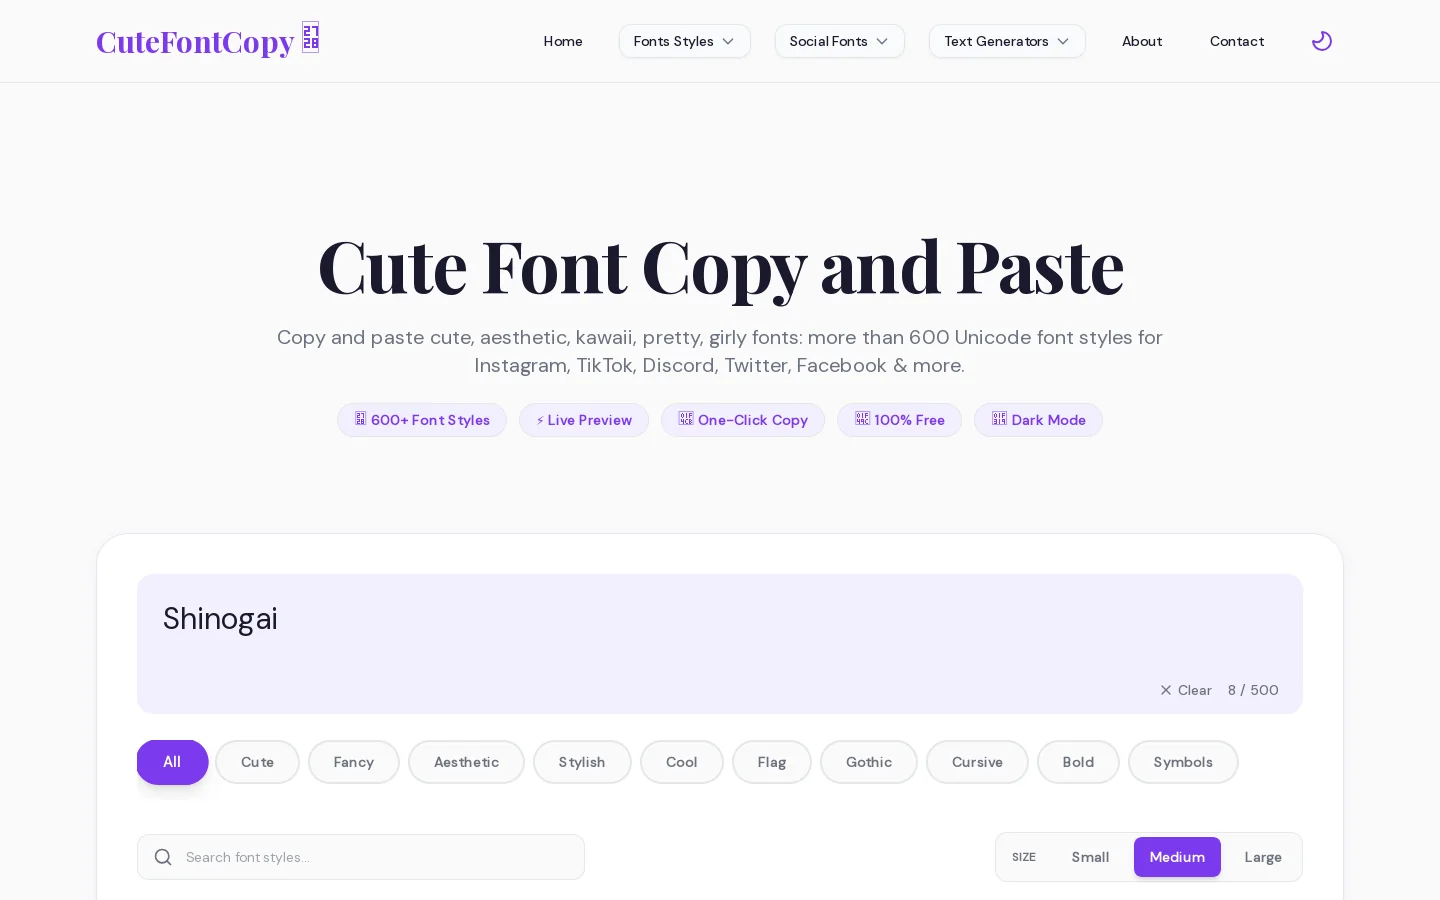Click the 8 / 500 character counter
Viewport: 1440px width, 900px height.
point(1253,690)
